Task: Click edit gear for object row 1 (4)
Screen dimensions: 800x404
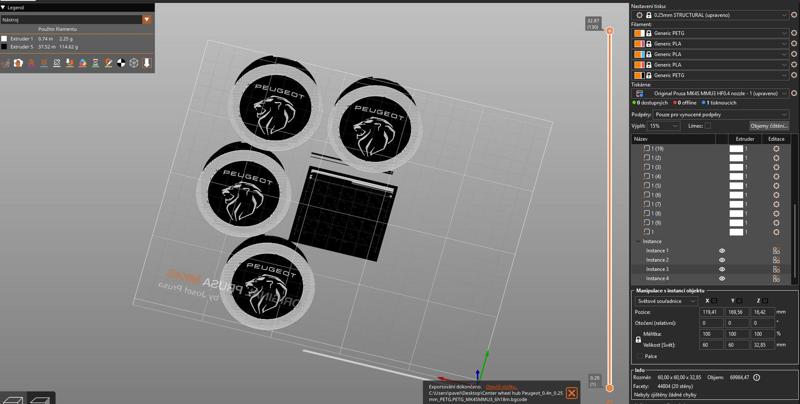Action: (x=776, y=176)
